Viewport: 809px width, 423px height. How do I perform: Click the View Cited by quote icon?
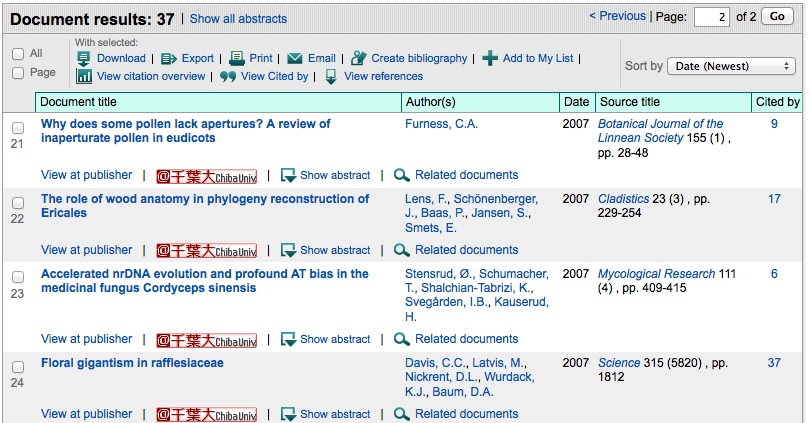point(228,76)
